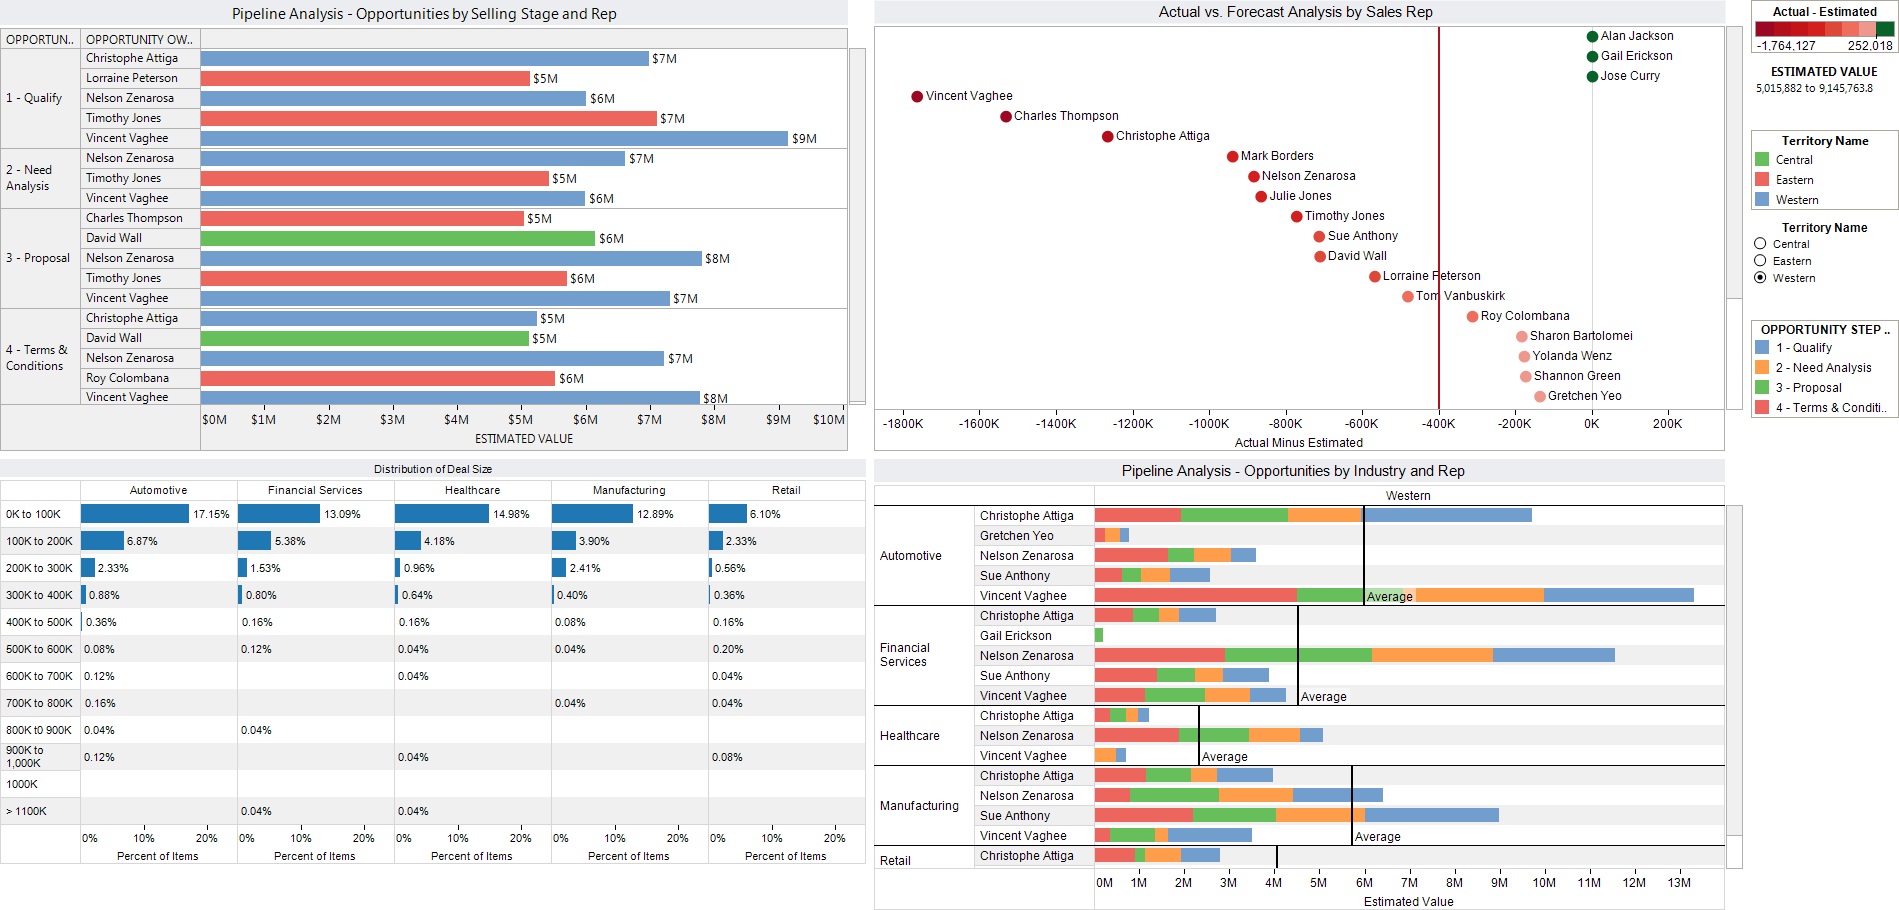Click the Automotive 0K to 100K 17.15% bar
Screen dimensions: 1899x910
coord(135,514)
